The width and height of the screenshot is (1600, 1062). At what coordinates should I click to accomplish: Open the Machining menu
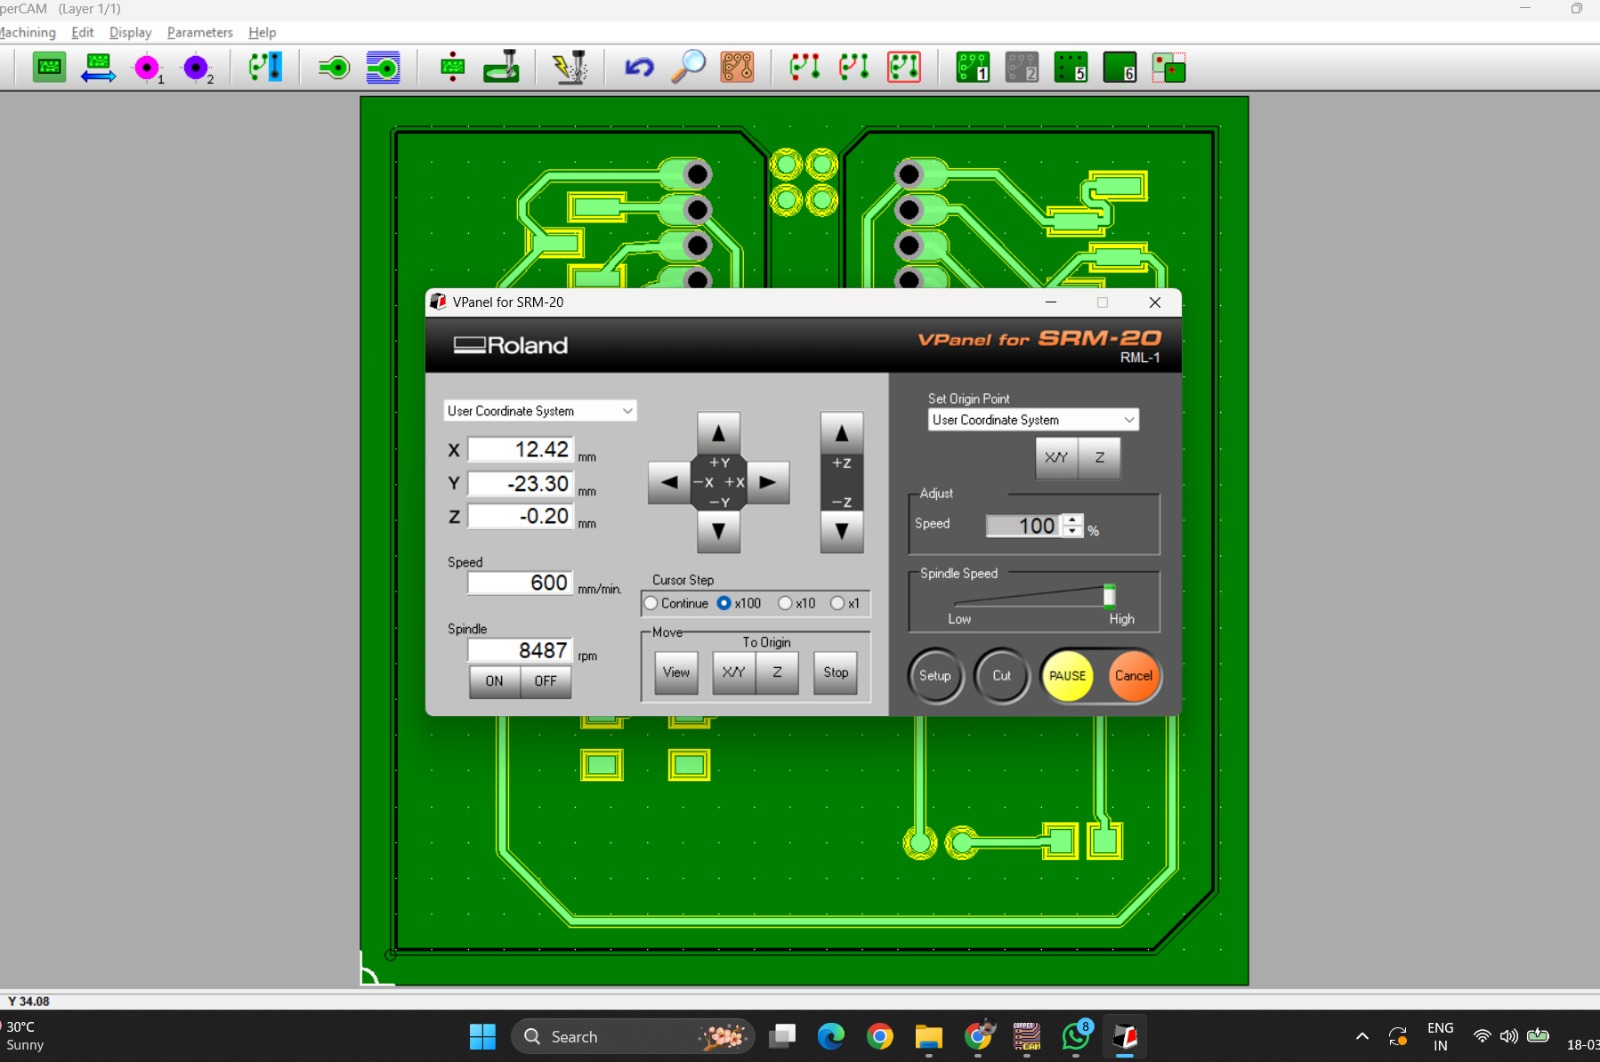27,32
